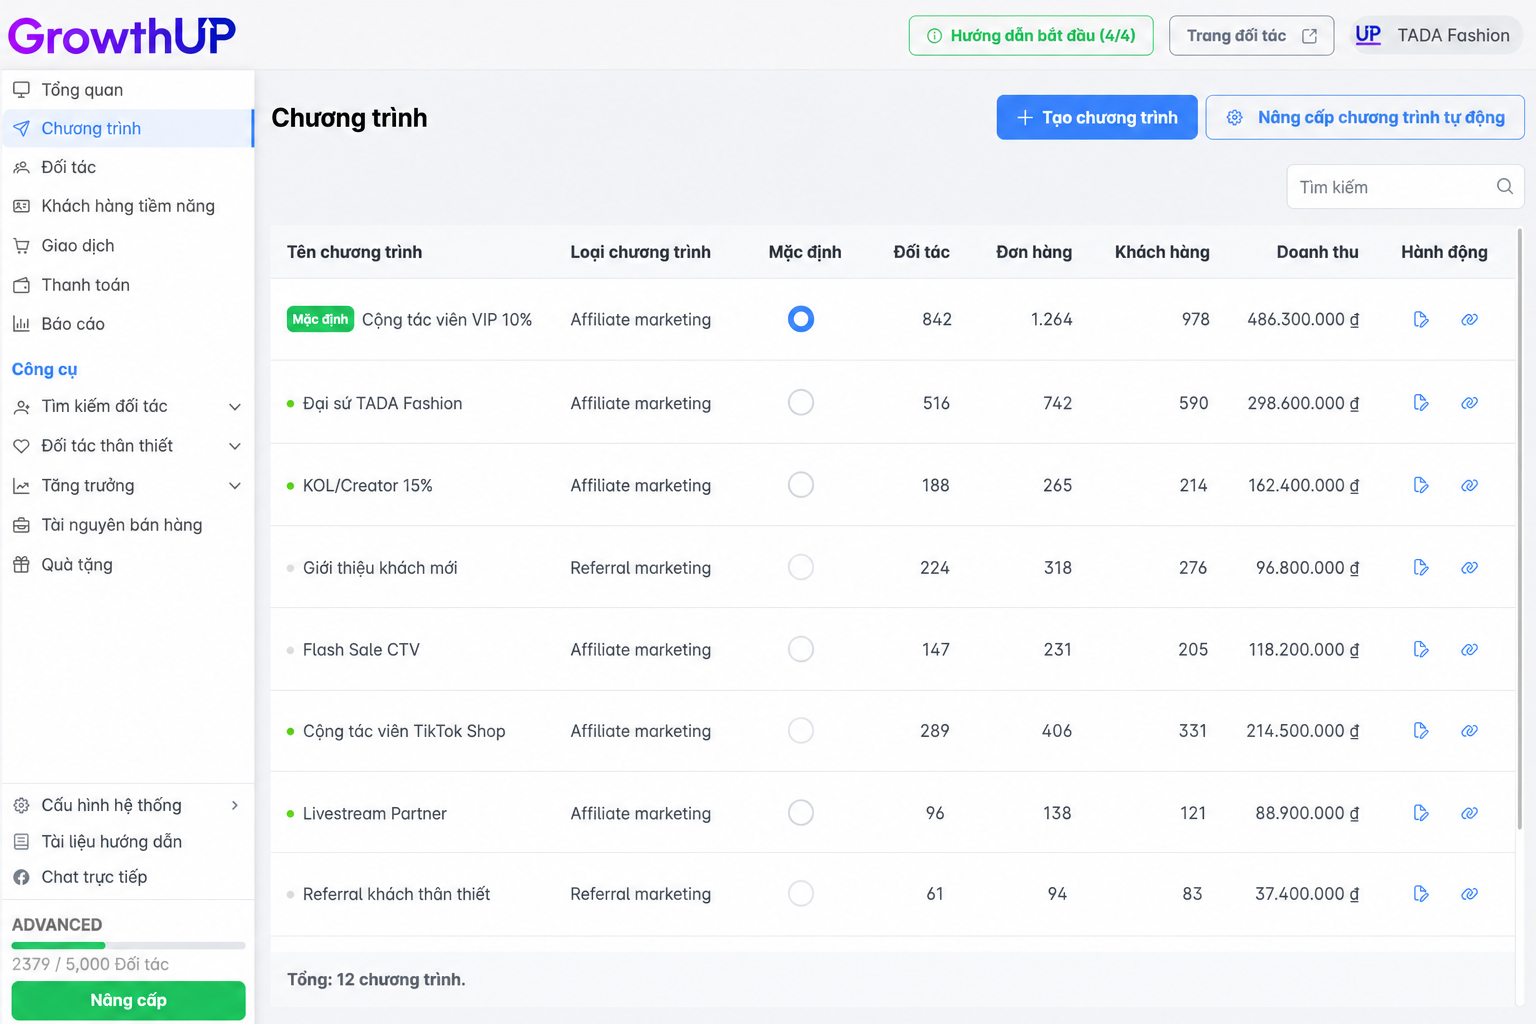This screenshot has height=1024, width=1536.
Task: Select default radio for Livestream Partner
Action: click(x=801, y=812)
